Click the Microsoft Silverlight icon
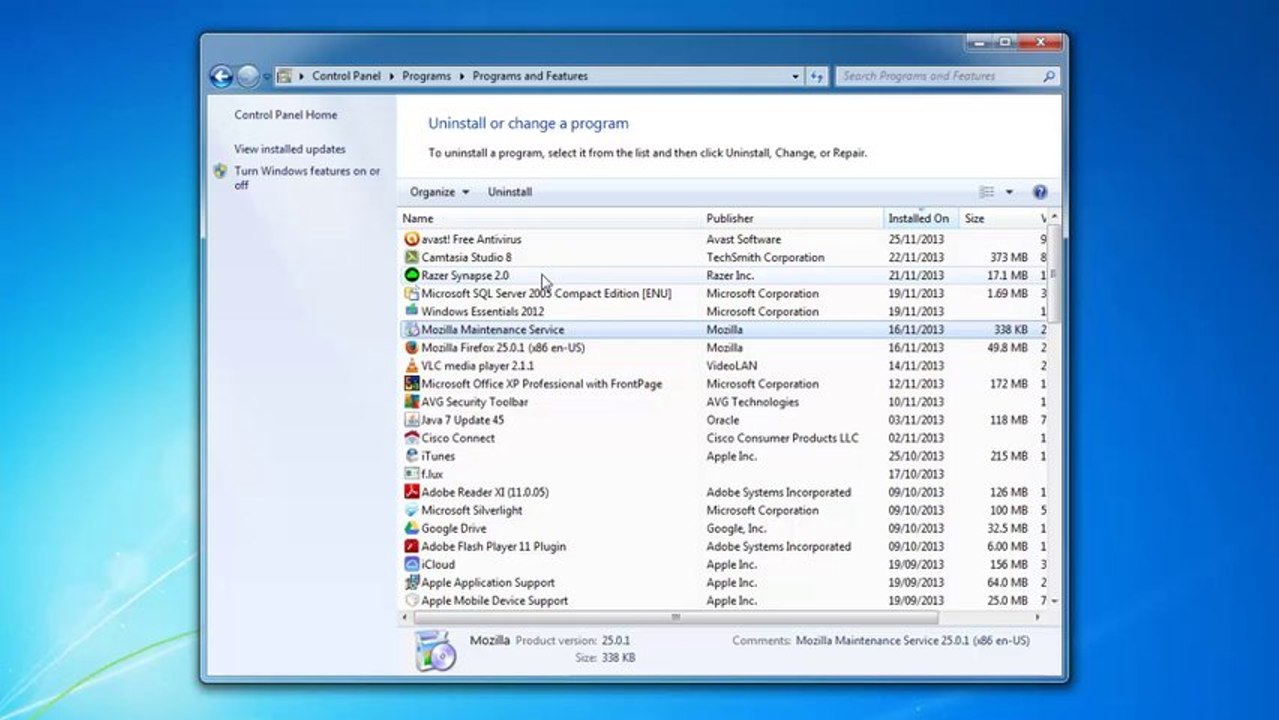Screen dimensions: 1279x720 click(x=411, y=510)
